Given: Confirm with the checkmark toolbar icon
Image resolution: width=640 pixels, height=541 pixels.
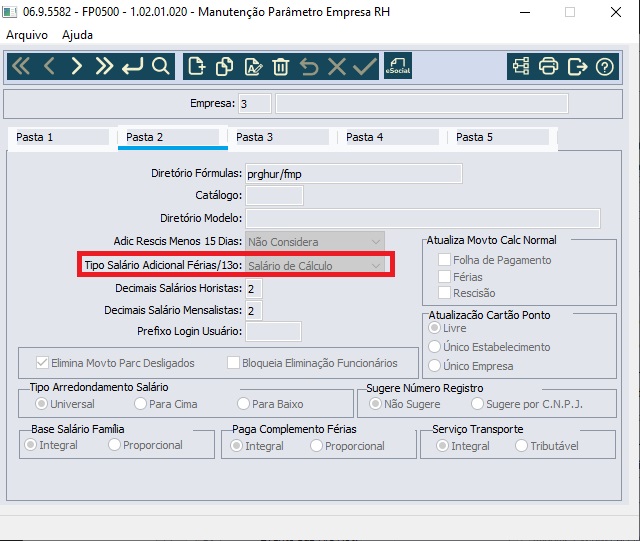Looking at the screenshot, I should click(x=365, y=66).
